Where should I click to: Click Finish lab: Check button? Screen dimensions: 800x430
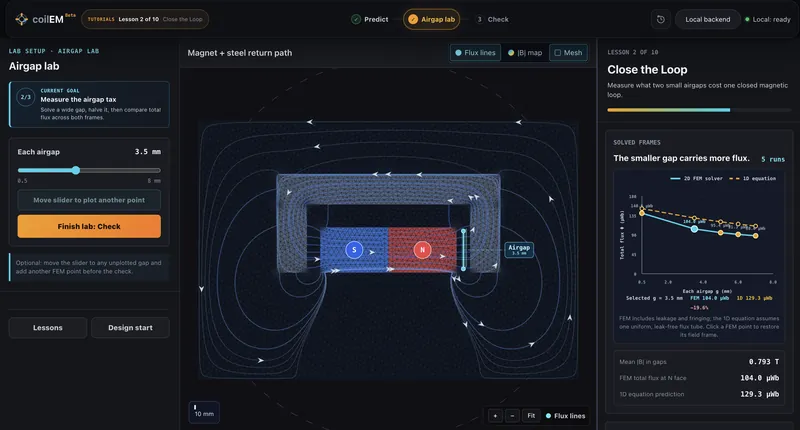click(89, 226)
